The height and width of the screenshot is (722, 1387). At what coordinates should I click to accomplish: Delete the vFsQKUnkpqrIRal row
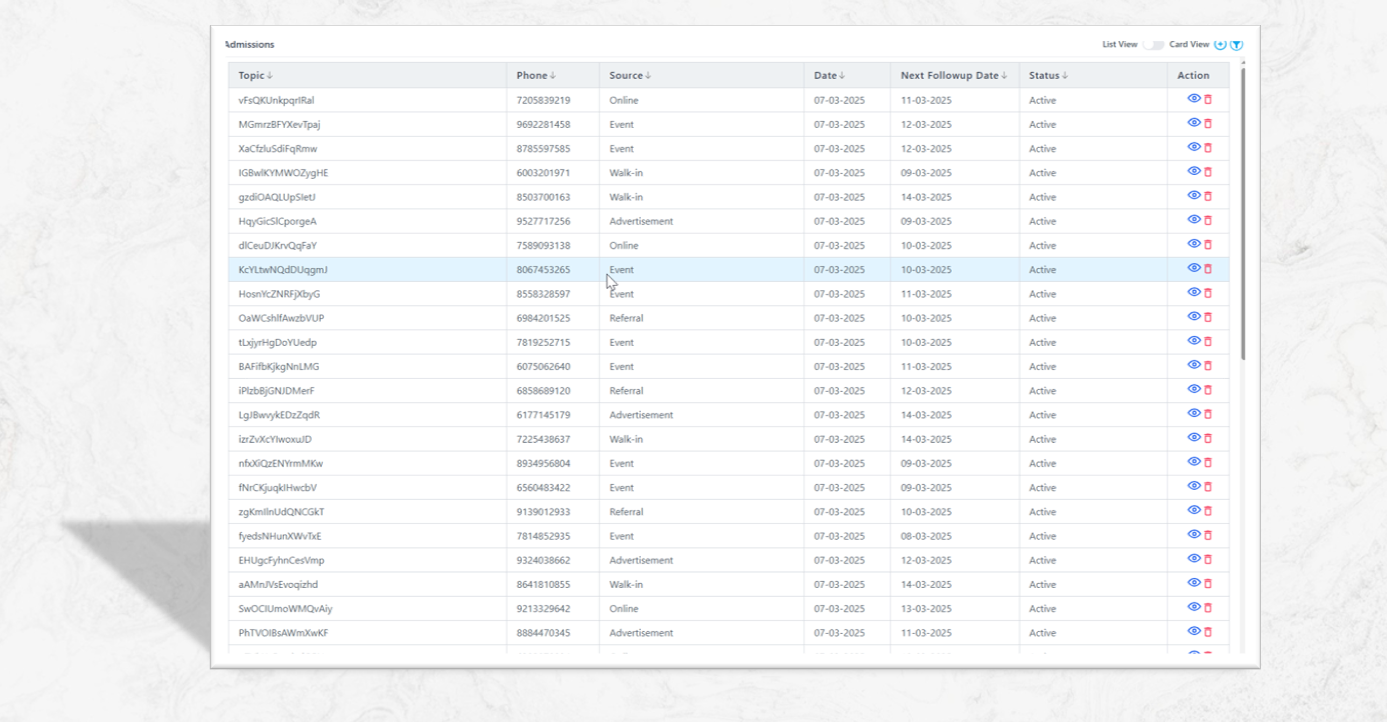[x=1208, y=100]
